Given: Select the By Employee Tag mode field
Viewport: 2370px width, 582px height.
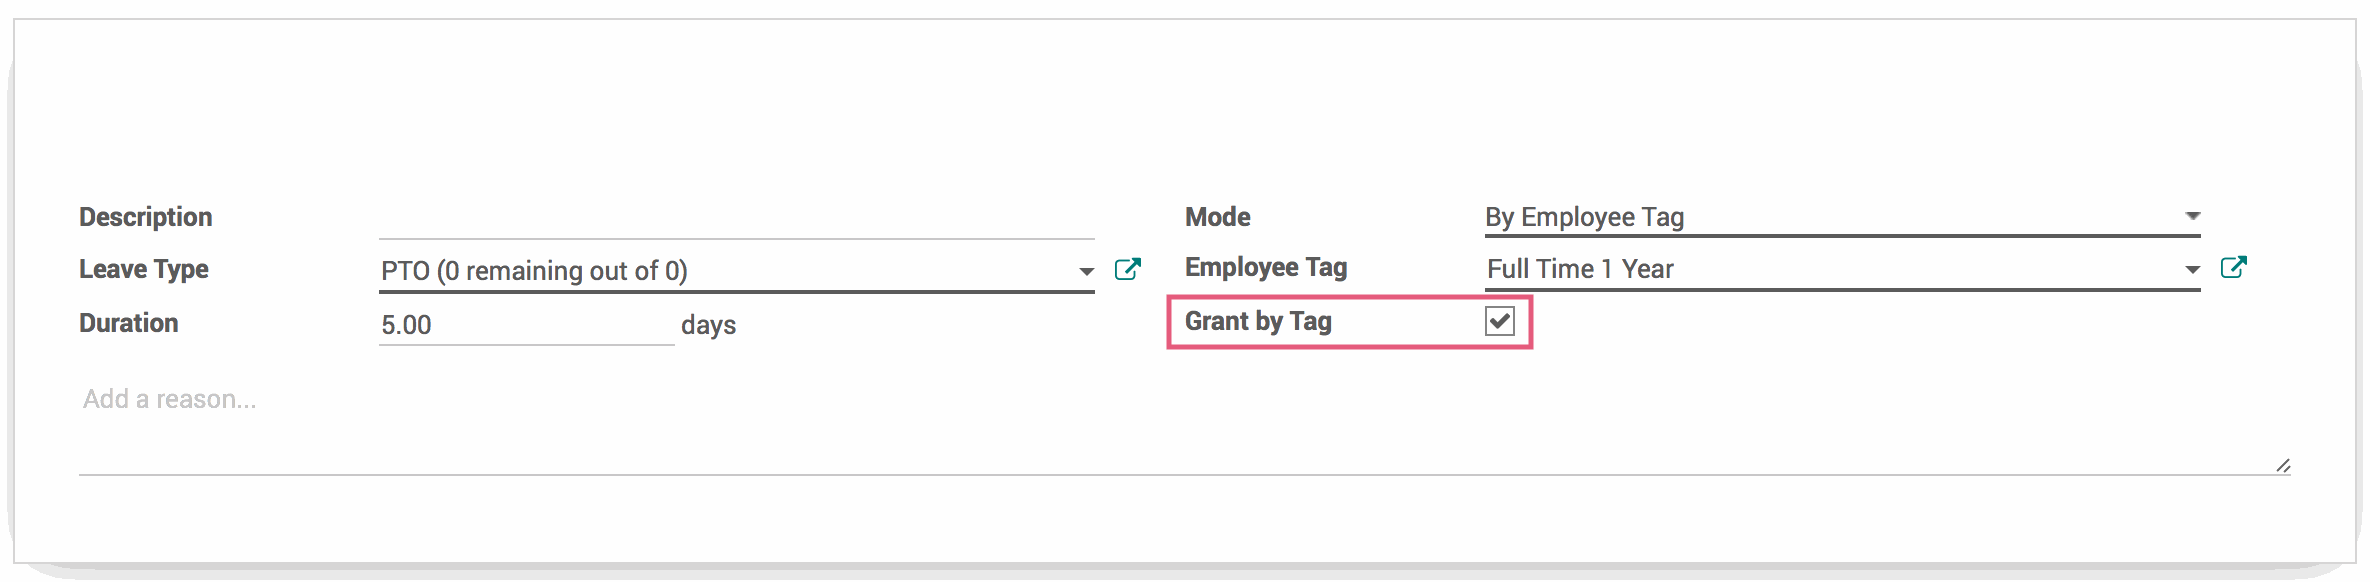Looking at the screenshot, I should point(1842,217).
